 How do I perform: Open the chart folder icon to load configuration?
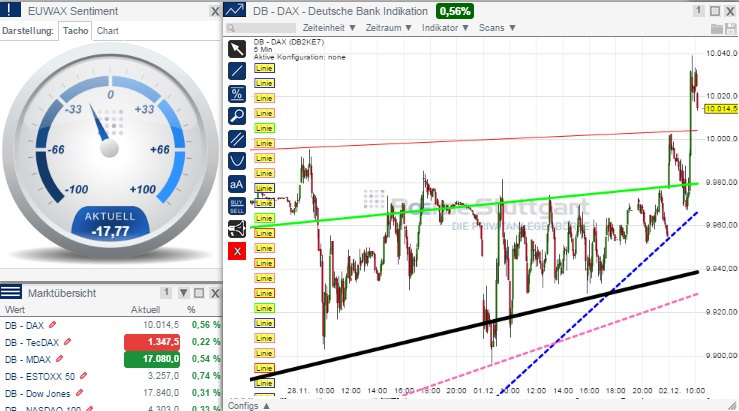(x=716, y=29)
